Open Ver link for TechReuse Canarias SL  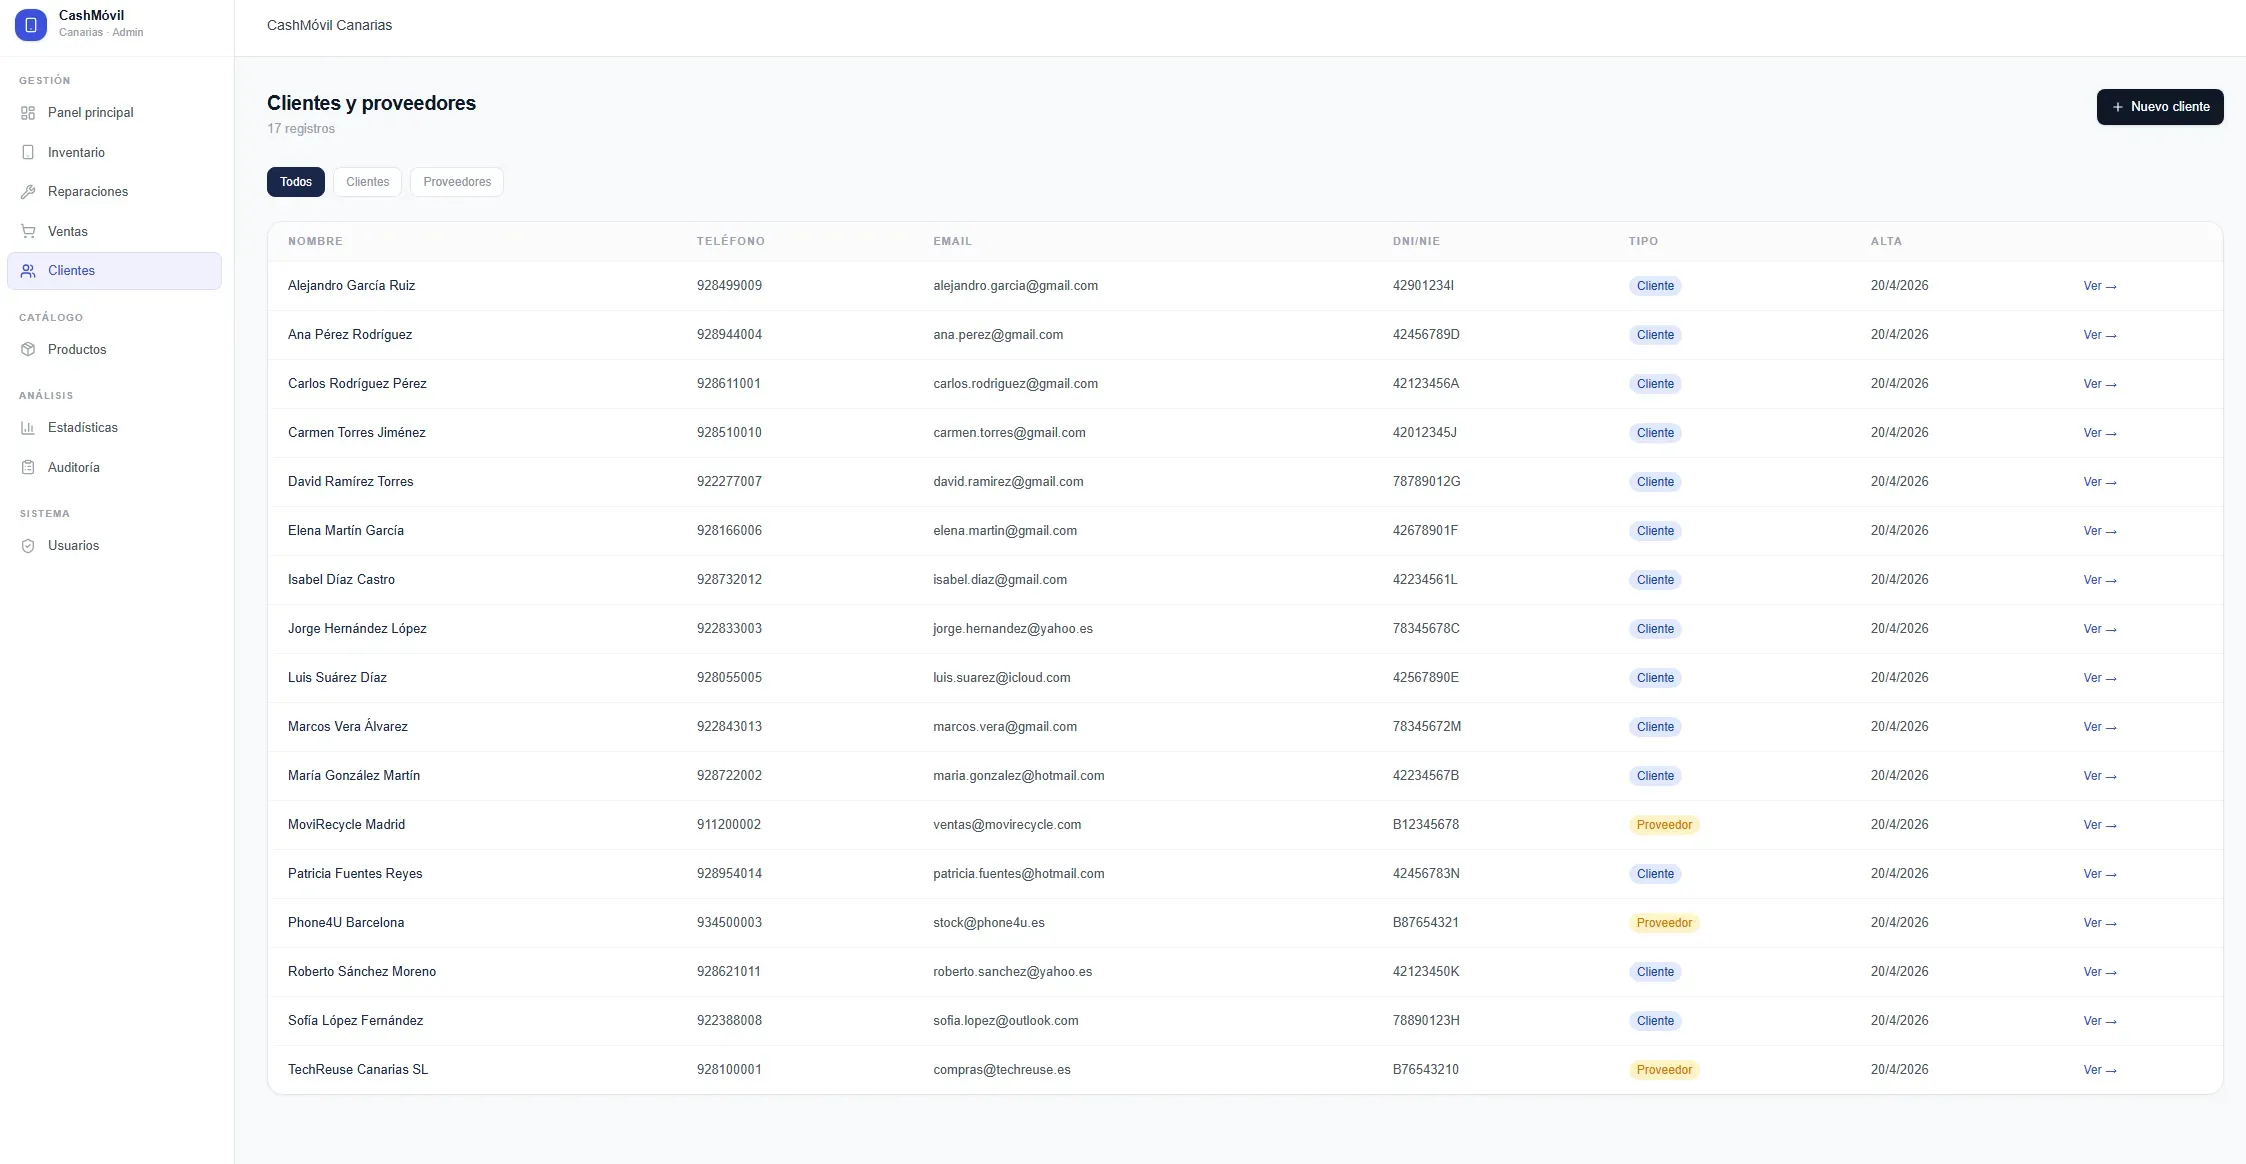click(x=2100, y=1070)
